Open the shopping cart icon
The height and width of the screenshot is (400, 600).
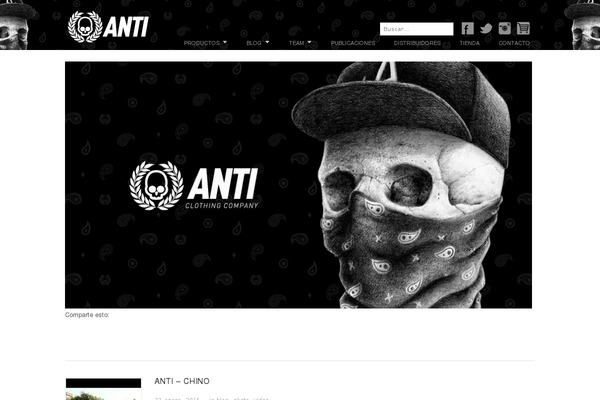point(523,28)
